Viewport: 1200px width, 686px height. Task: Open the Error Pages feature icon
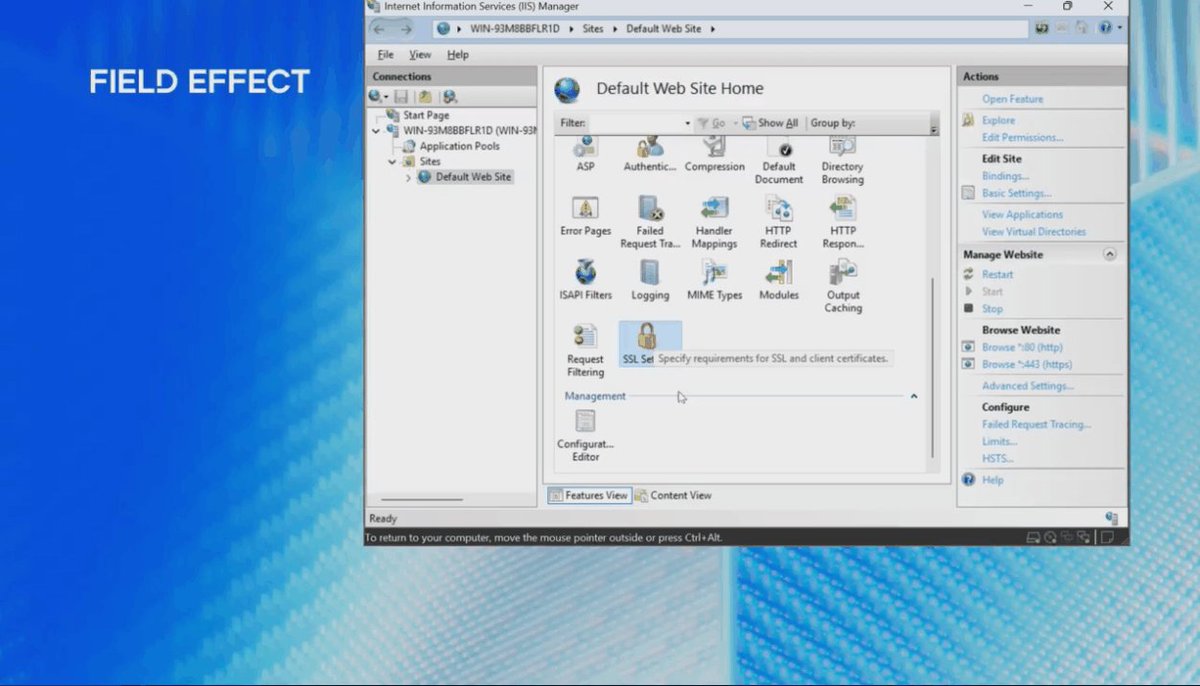[585, 208]
